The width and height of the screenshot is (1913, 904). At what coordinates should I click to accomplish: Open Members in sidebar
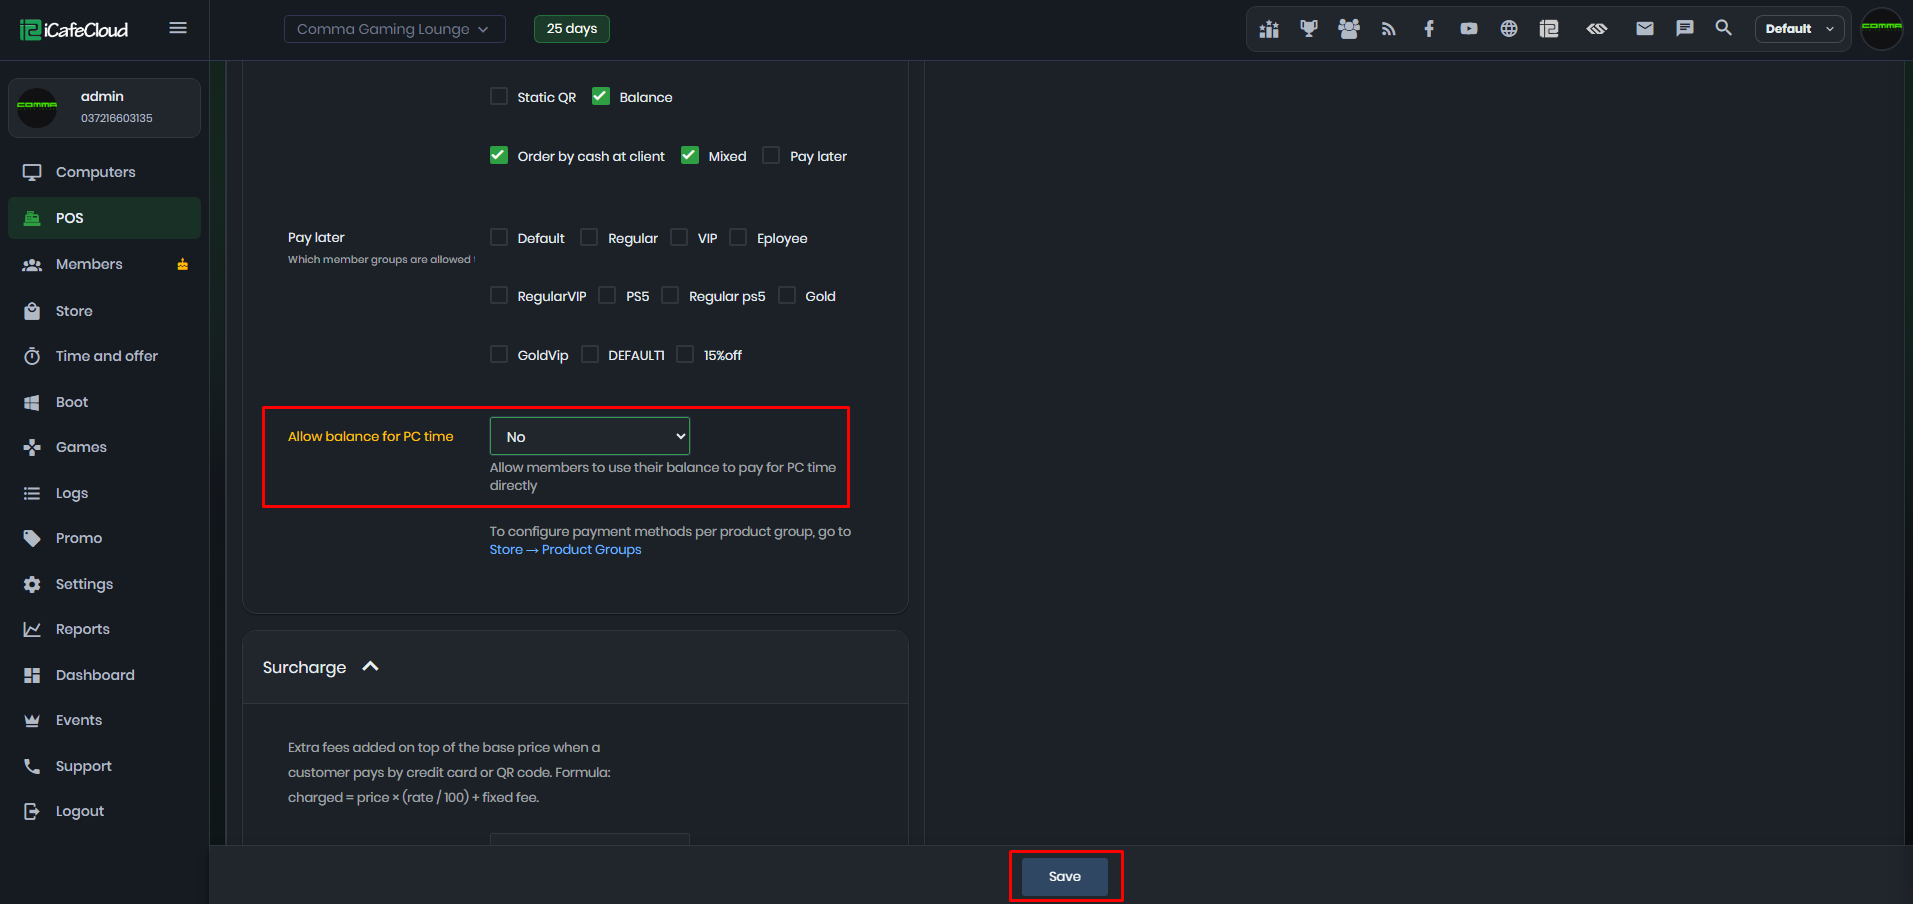[104, 264]
